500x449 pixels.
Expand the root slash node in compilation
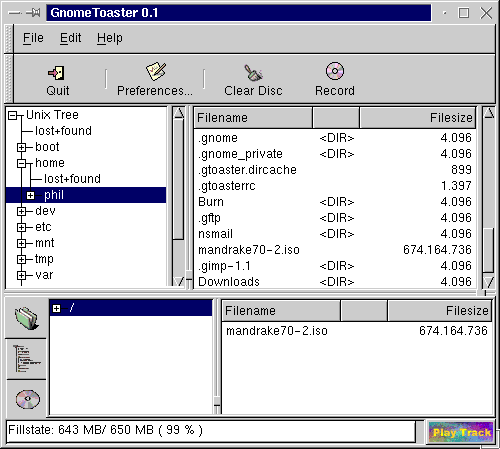point(56,308)
